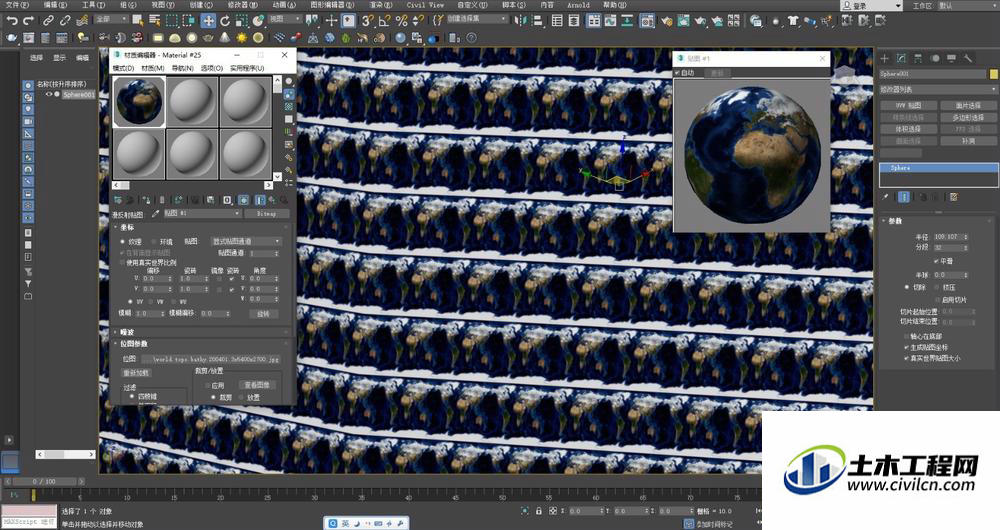Click the UVW 贴图 modifier button
This screenshot has width=1000, height=530.
point(908,106)
